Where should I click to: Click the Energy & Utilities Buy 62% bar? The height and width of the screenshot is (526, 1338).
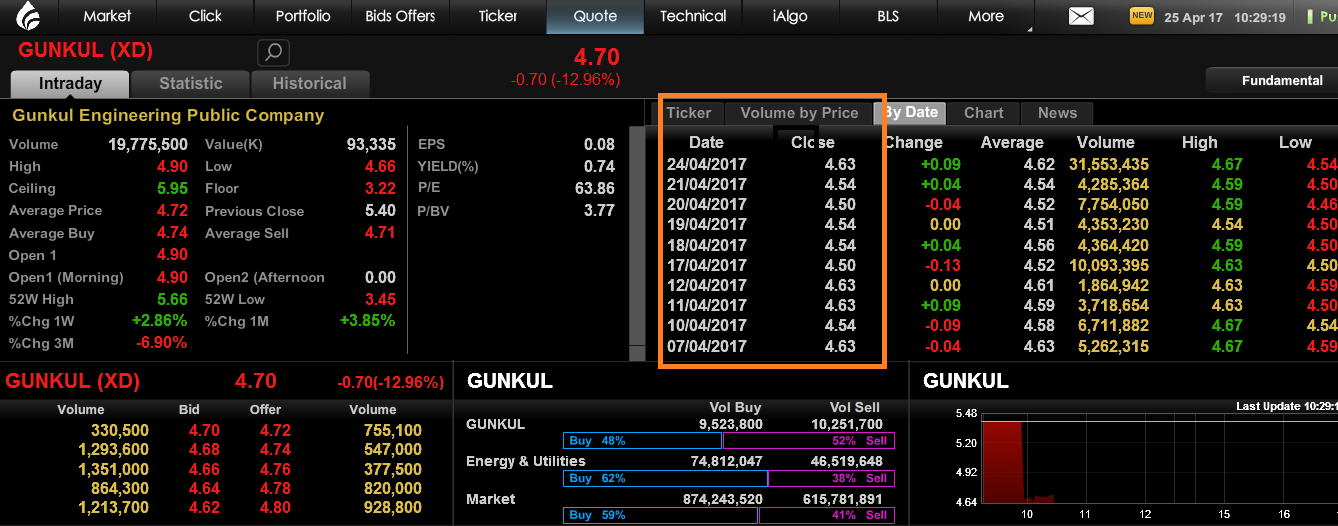coord(666,478)
